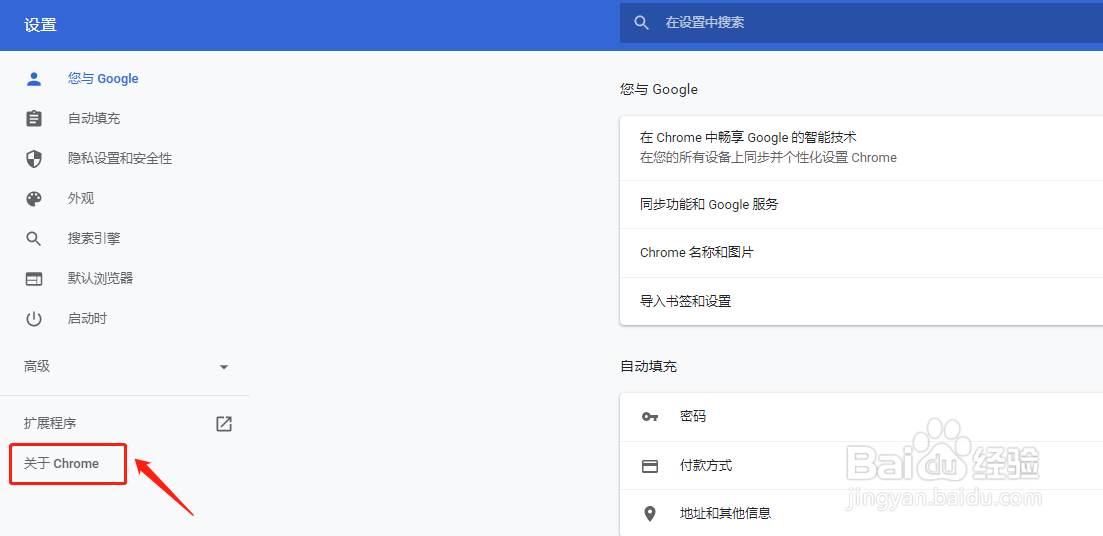The height and width of the screenshot is (536, 1103).
Task: Click 导入书签和设置 option
Action: pos(686,301)
